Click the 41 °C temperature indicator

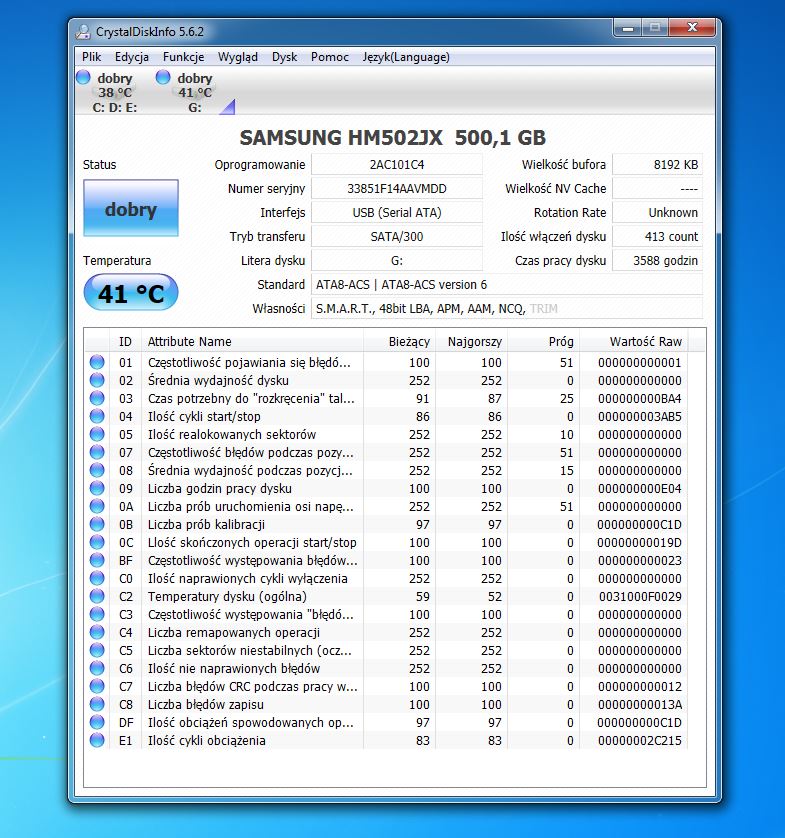coord(131,292)
